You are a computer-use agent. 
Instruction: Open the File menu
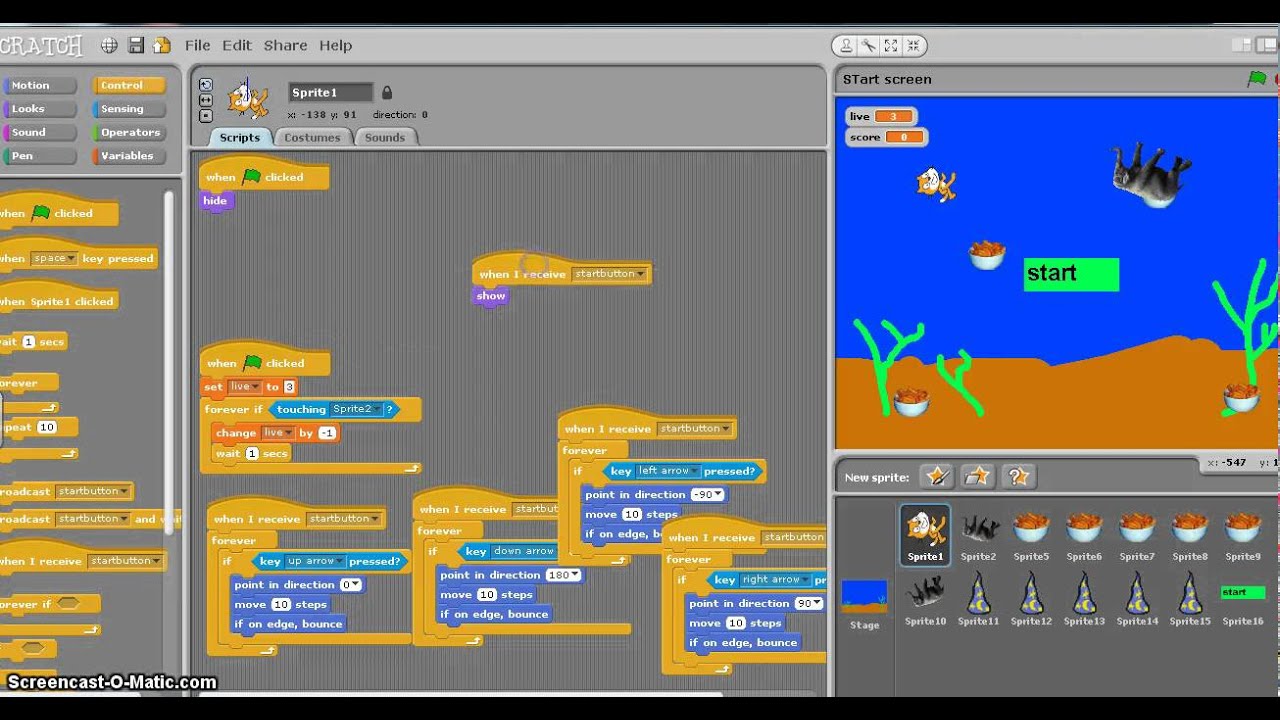tap(197, 45)
